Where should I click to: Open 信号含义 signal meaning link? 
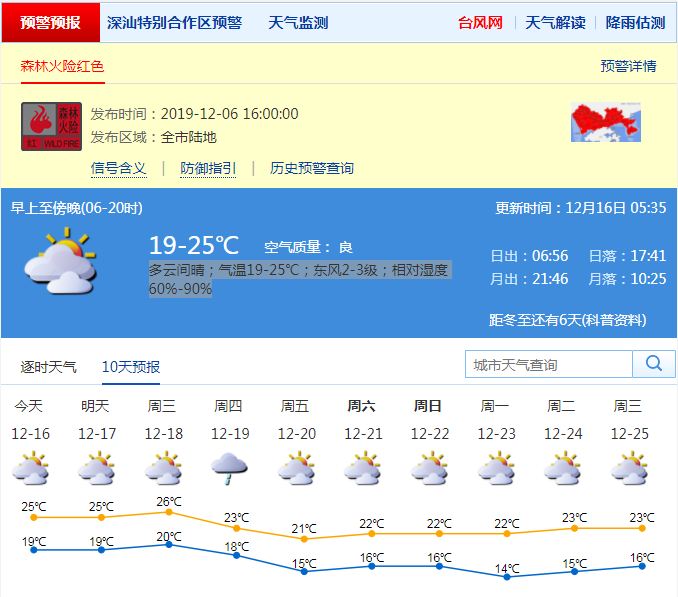tap(119, 168)
